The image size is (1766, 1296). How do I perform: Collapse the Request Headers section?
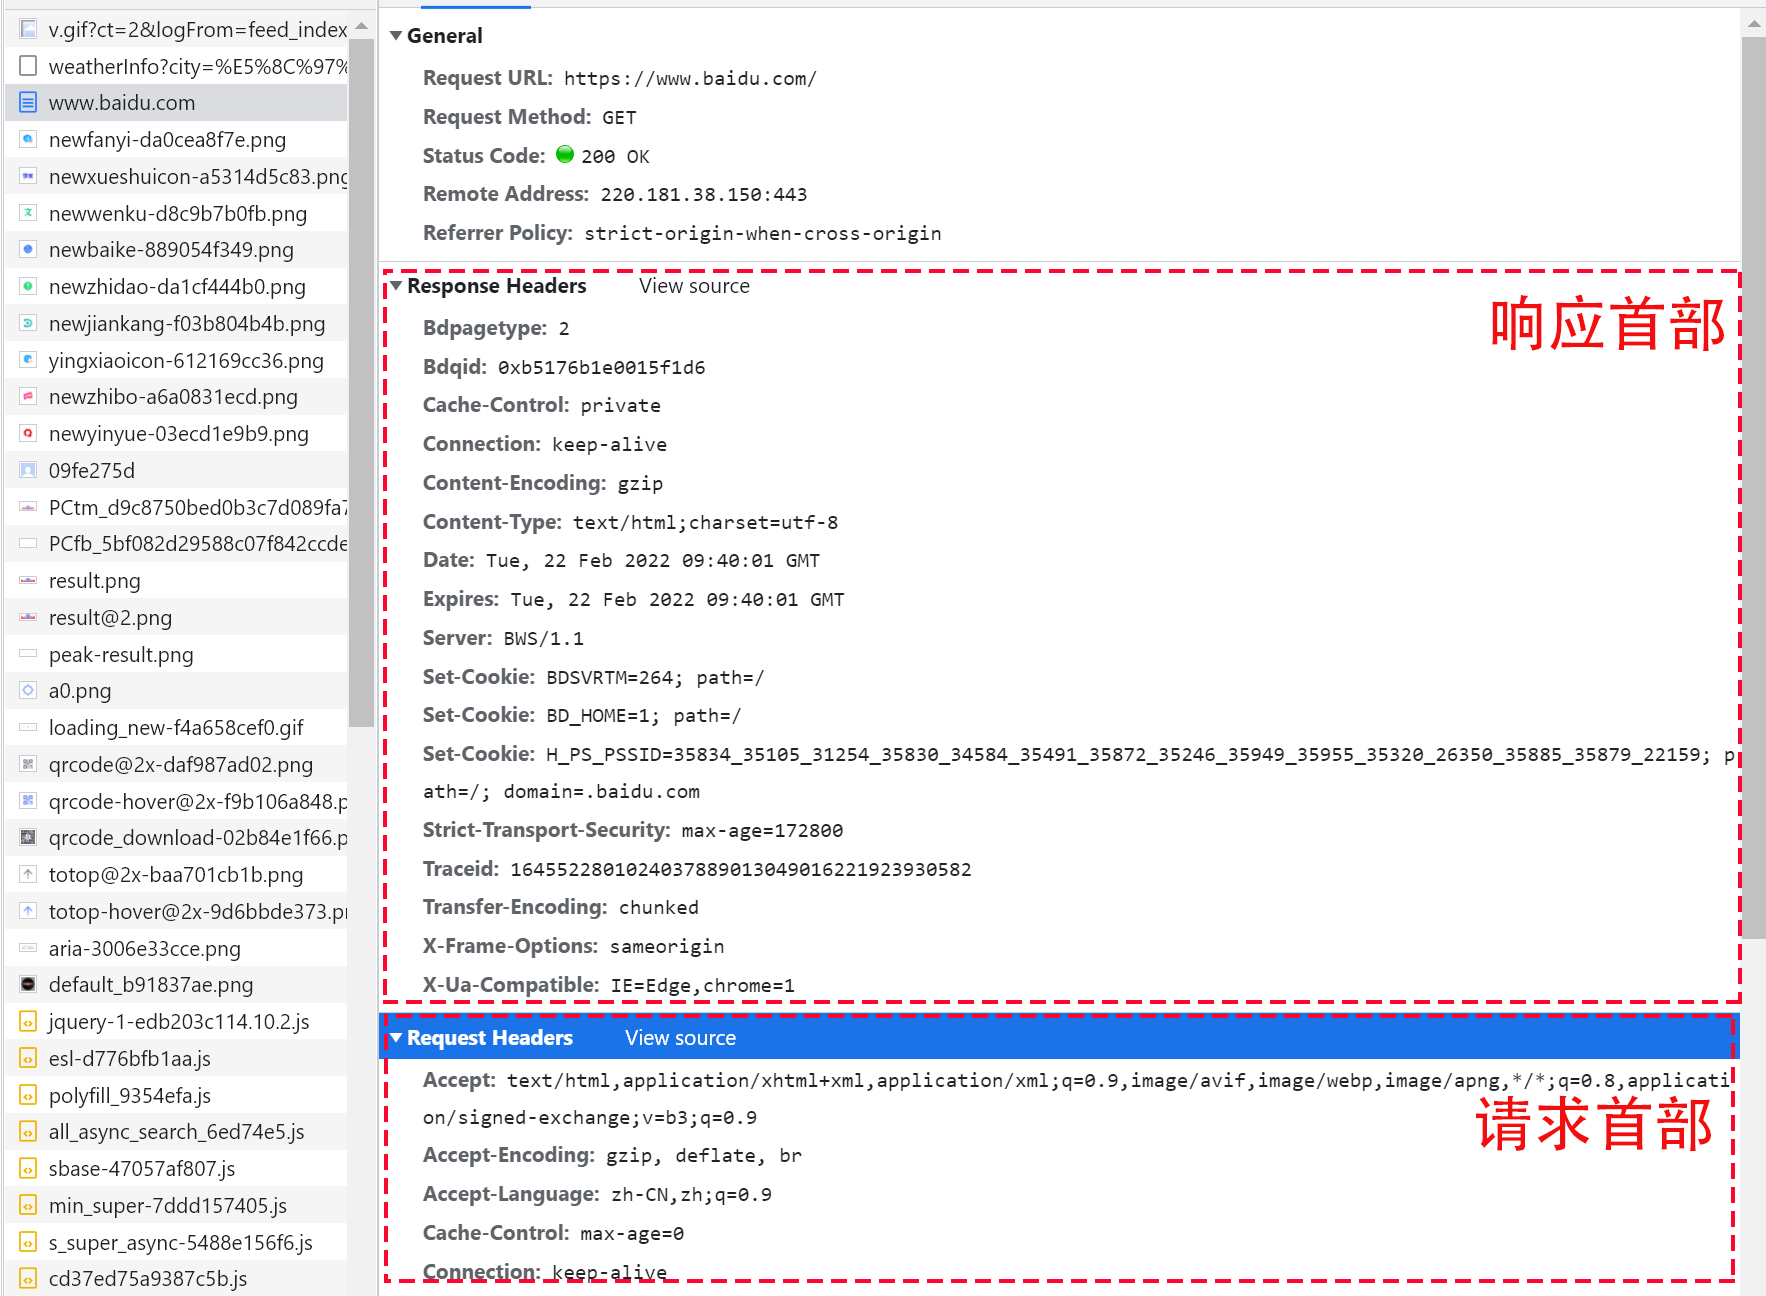tap(396, 1038)
